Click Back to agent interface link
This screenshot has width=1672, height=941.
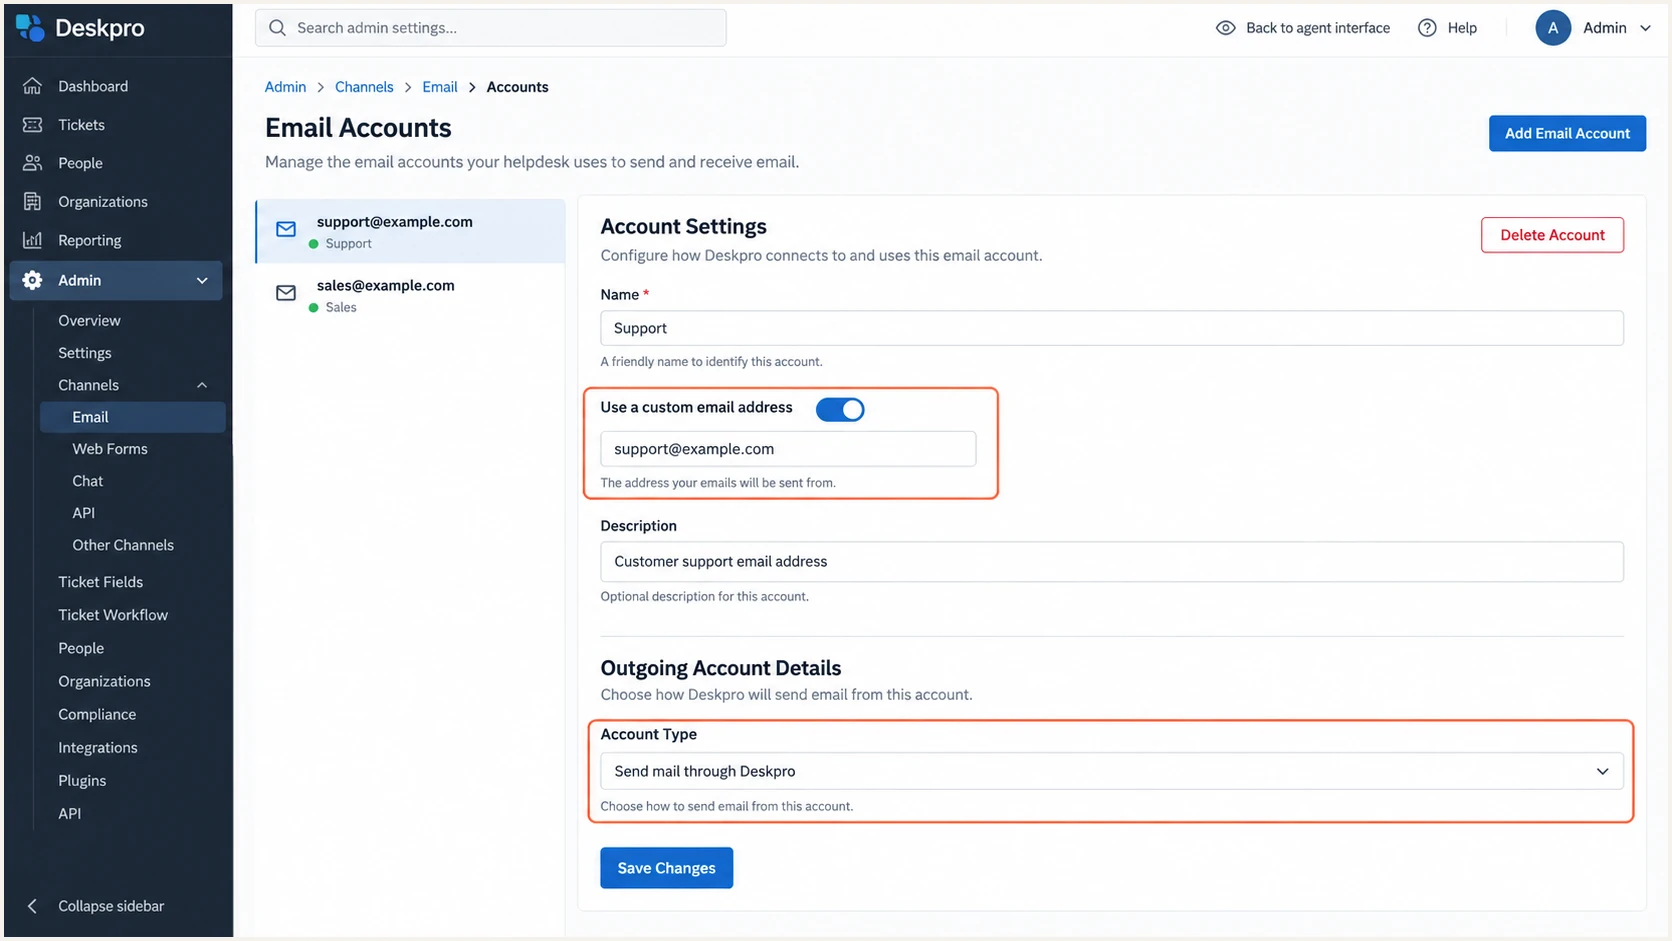(x=1318, y=28)
